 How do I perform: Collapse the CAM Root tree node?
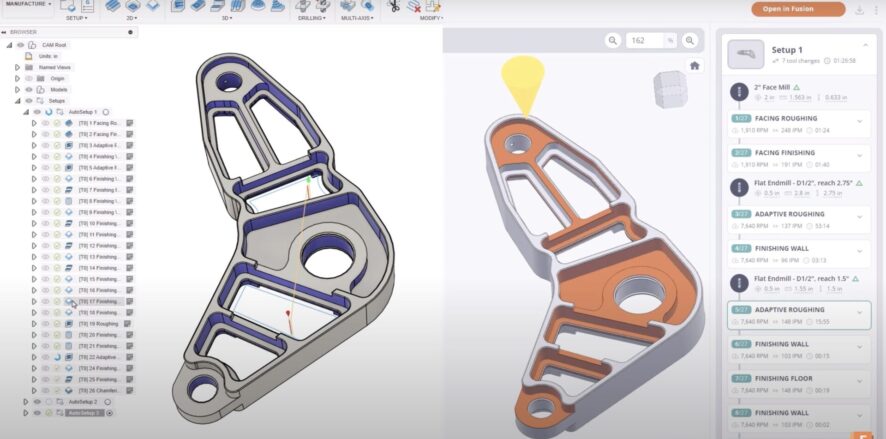pyautogui.click(x=9, y=45)
